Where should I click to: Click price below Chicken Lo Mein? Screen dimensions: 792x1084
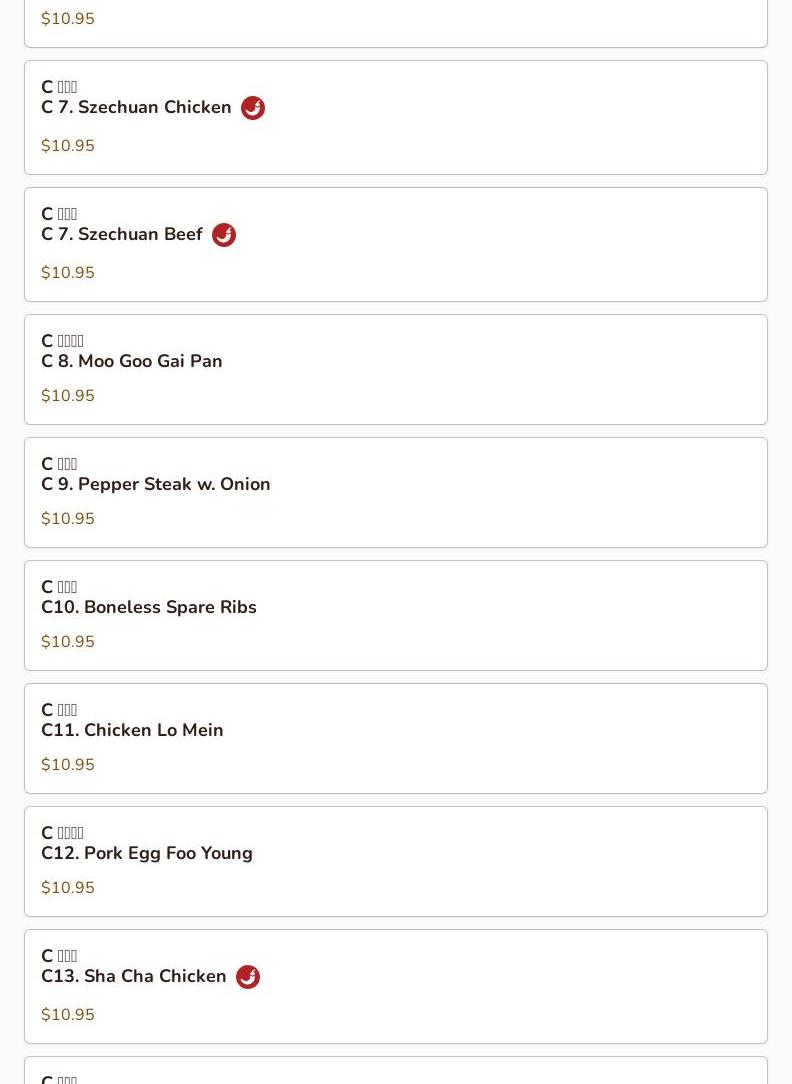pyautogui.click(x=68, y=765)
